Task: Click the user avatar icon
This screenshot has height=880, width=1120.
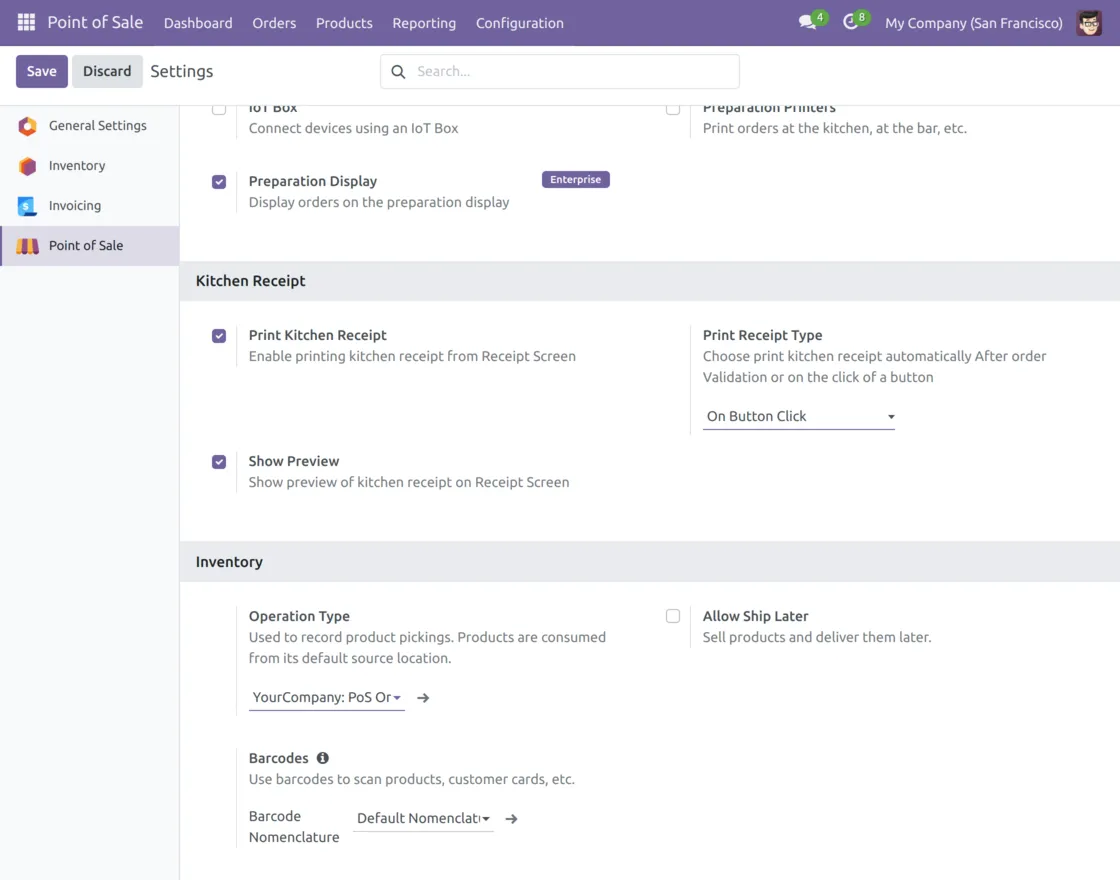Action: (1089, 22)
